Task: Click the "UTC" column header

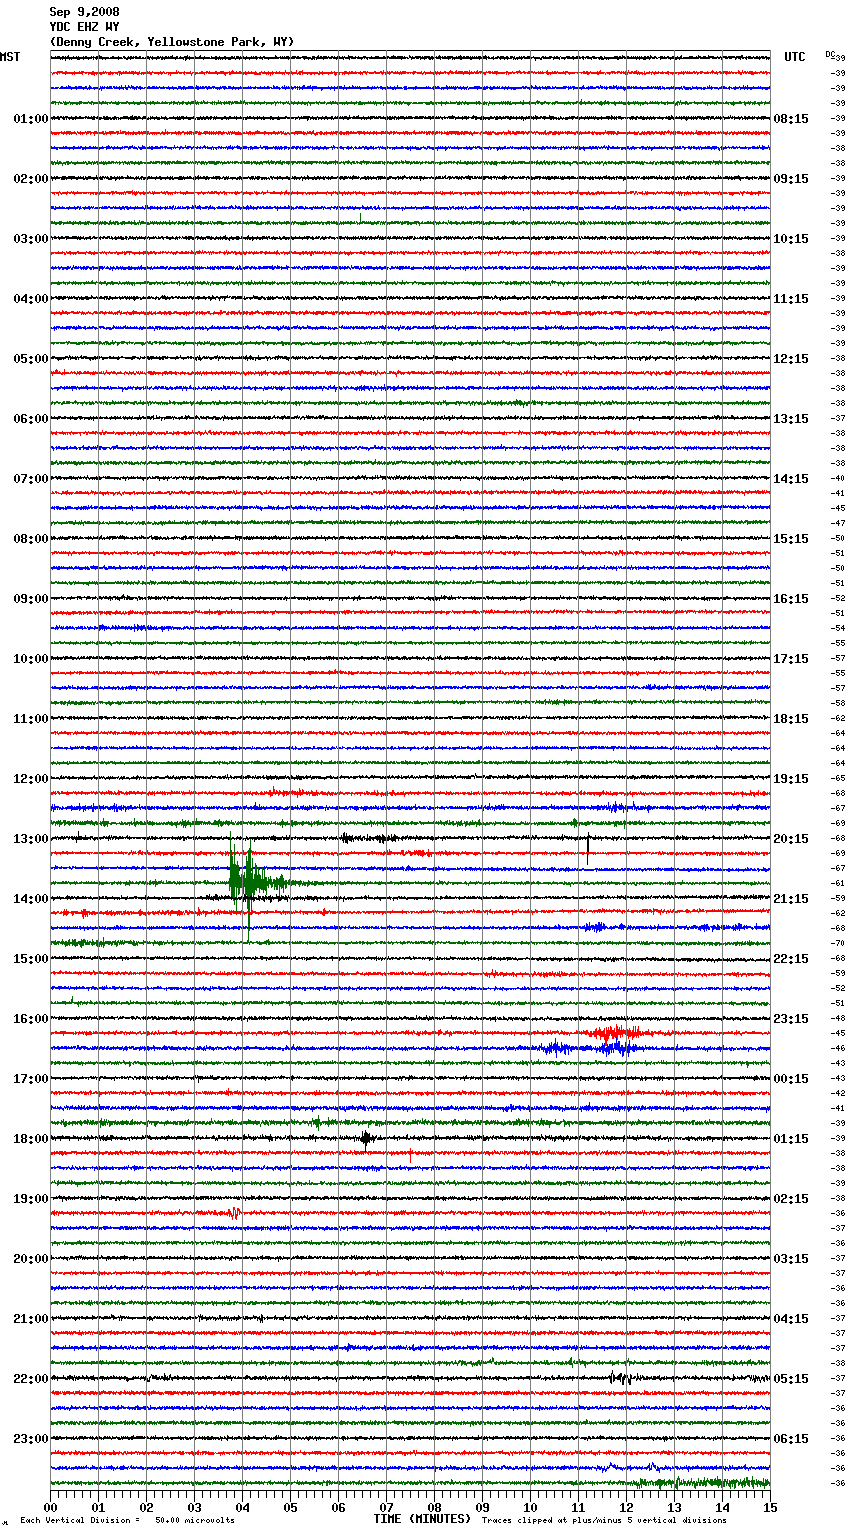Action: tap(795, 57)
